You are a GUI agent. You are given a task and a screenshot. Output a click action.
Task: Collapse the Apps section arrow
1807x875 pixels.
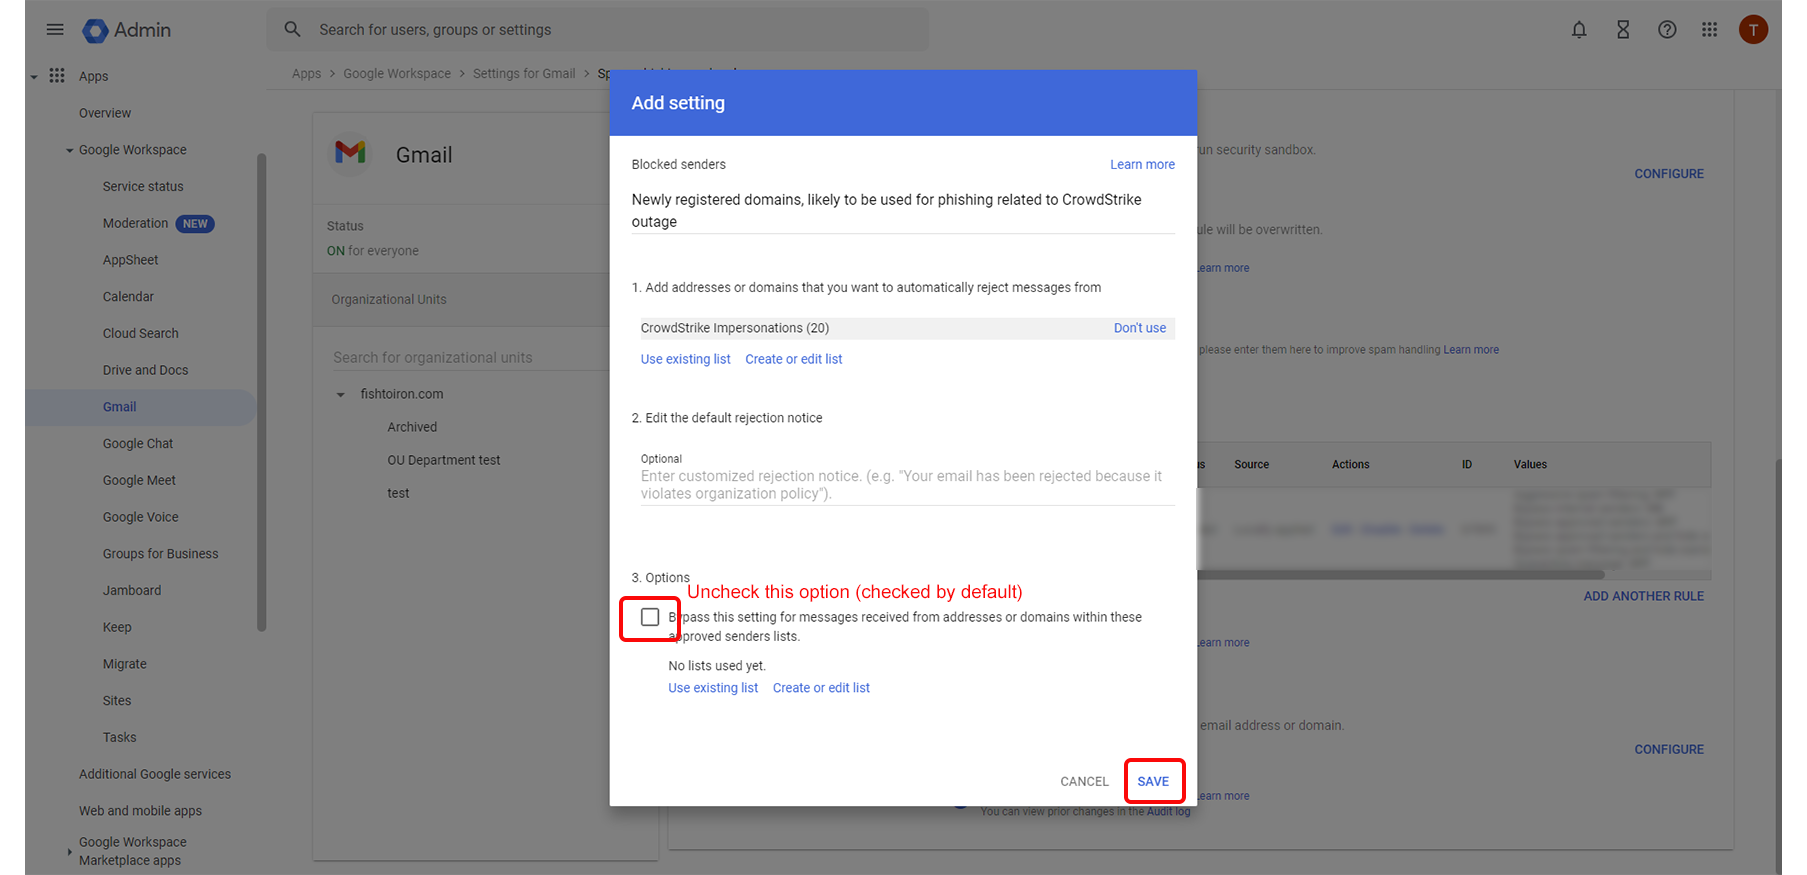point(34,77)
